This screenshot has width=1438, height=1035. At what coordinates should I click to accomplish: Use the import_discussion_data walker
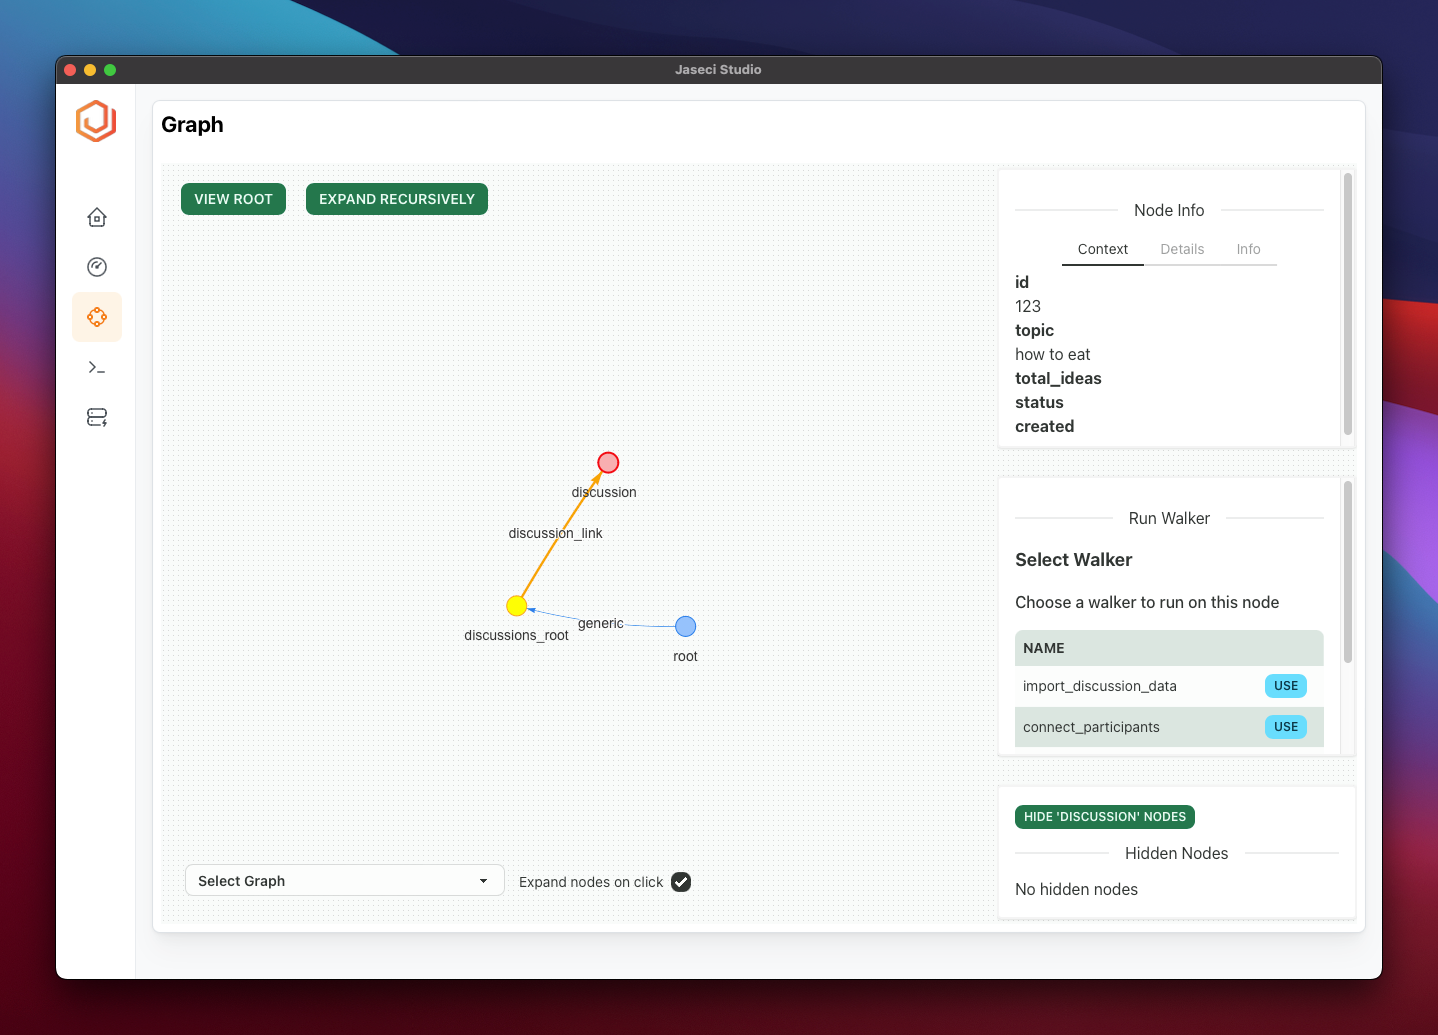[x=1285, y=686]
